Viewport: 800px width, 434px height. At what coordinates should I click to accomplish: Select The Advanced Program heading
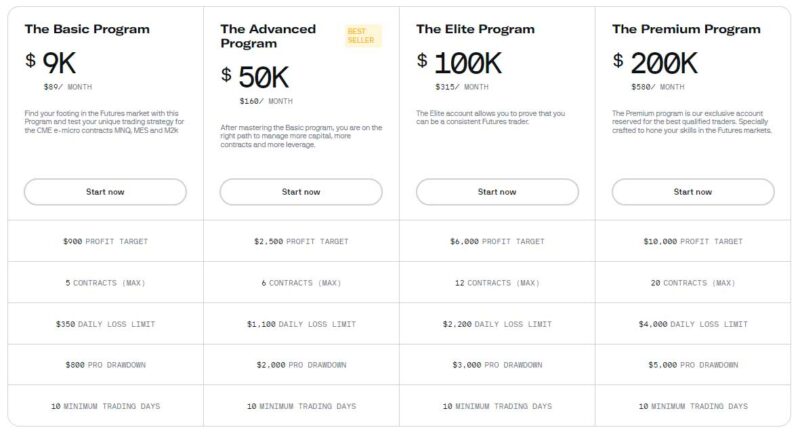[268, 36]
